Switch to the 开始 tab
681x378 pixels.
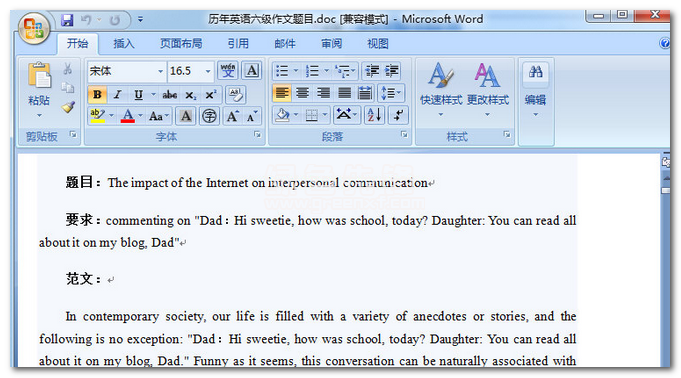point(77,43)
